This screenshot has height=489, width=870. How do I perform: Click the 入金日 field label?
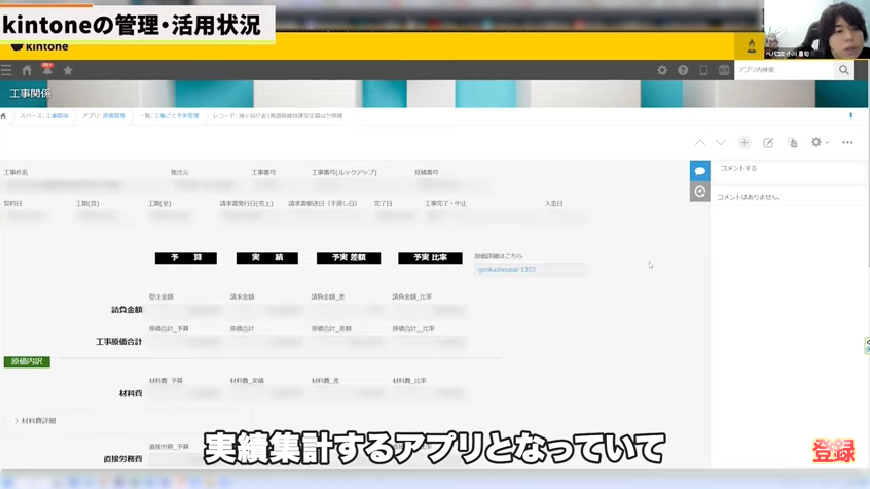click(553, 204)
